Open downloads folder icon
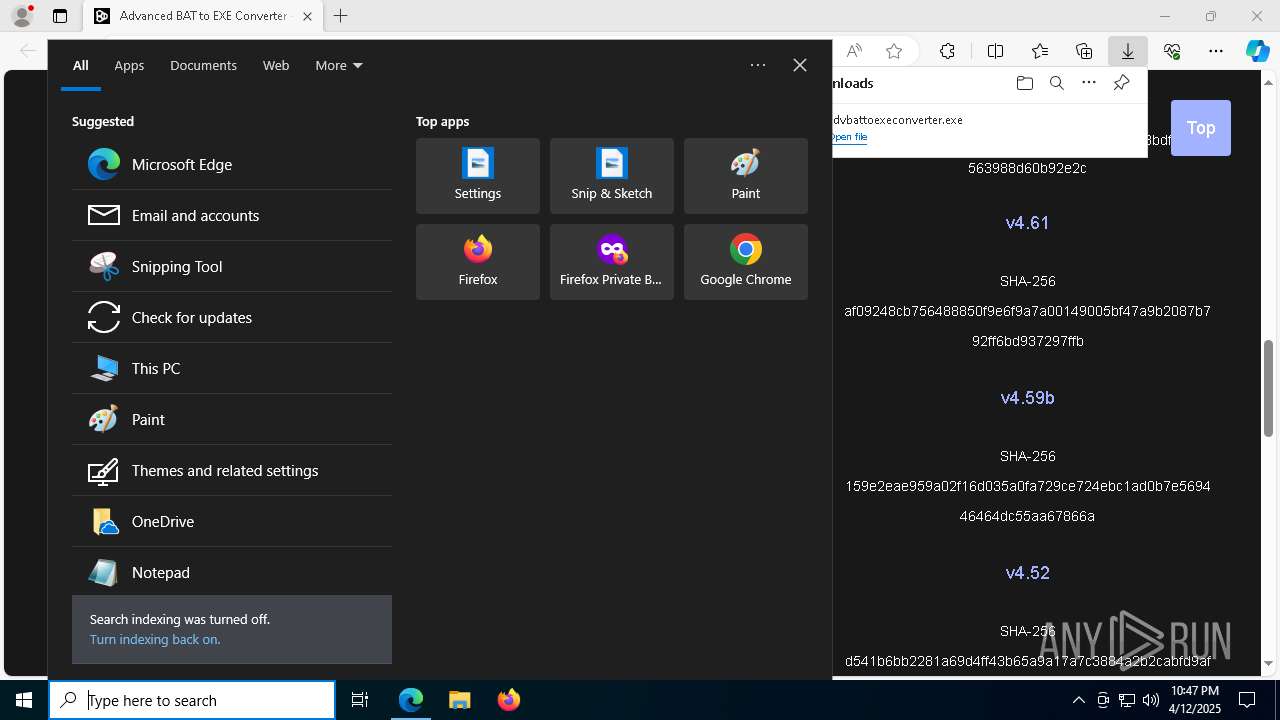This screenshot has height=720, width=1280. pyautogui.click(x=1024, y=83)
